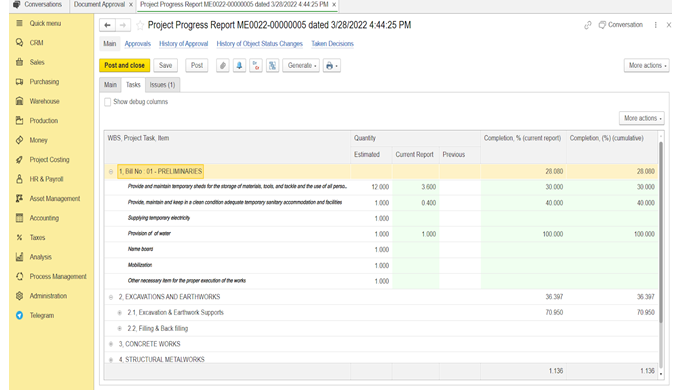Open the Conversation button at top right
Screen dimensions: 680x390
coord(621,25)
